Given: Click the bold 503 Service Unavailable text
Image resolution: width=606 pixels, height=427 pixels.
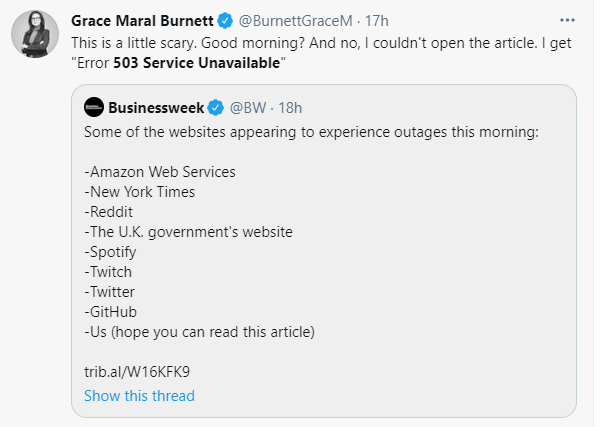Looking at the screenshot, I should tap(197, 63).
